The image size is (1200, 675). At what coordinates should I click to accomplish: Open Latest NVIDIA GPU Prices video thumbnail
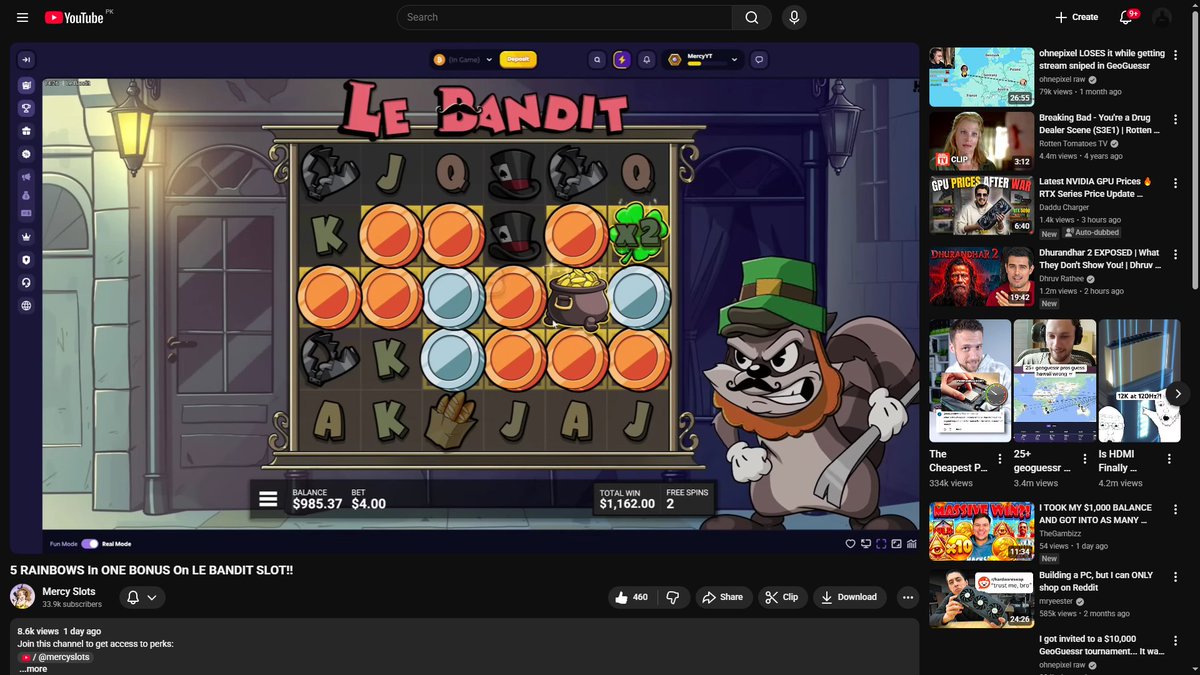pyautogui.click(x=982, y=204)
